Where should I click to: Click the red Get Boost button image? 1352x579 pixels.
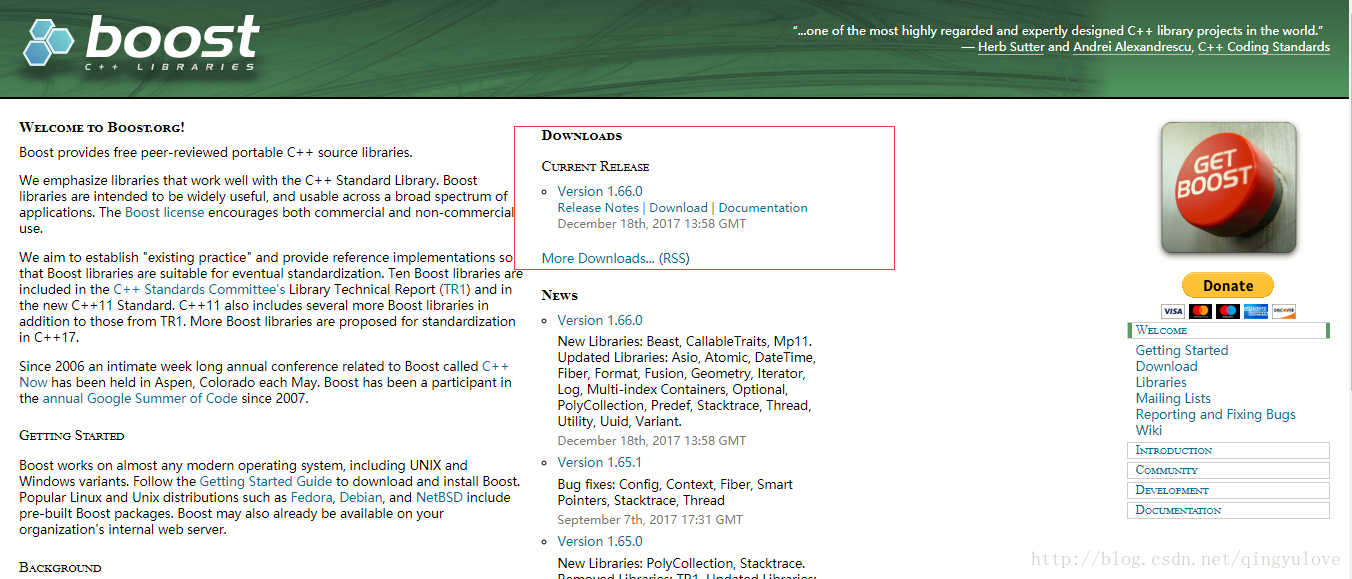click(x=1228, y=187)
